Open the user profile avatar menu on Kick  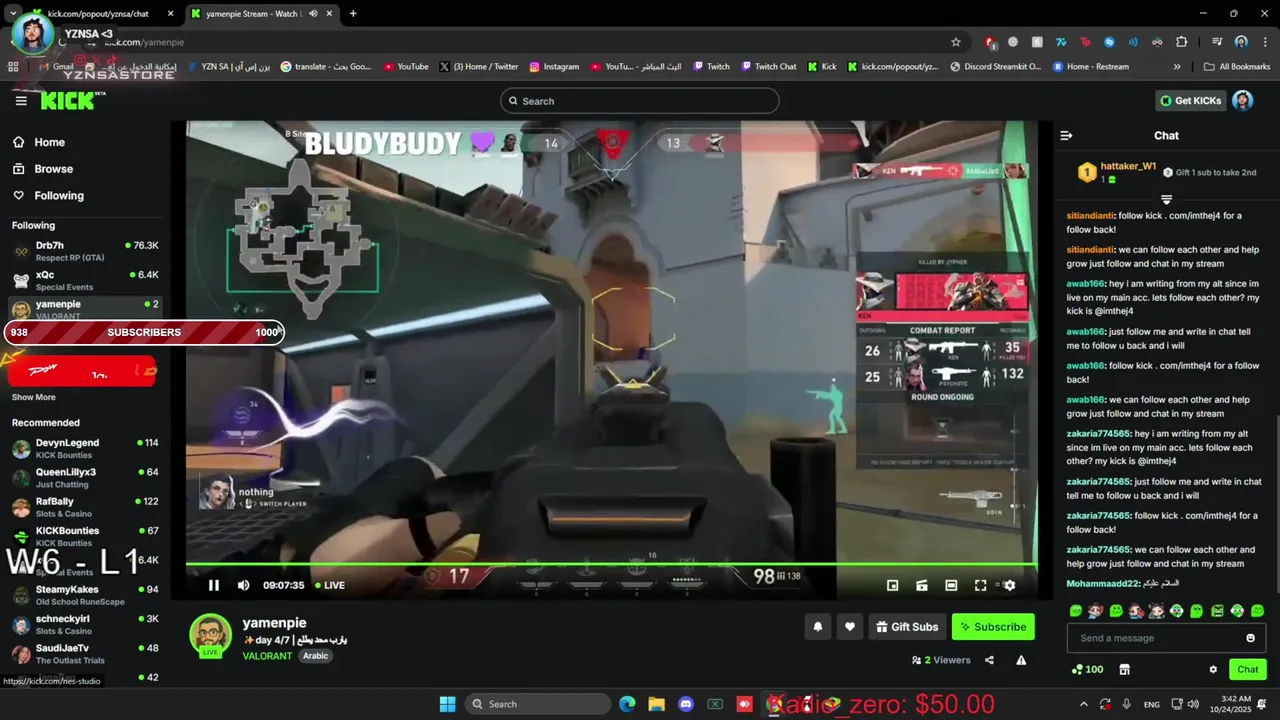tap(1243, 100)
